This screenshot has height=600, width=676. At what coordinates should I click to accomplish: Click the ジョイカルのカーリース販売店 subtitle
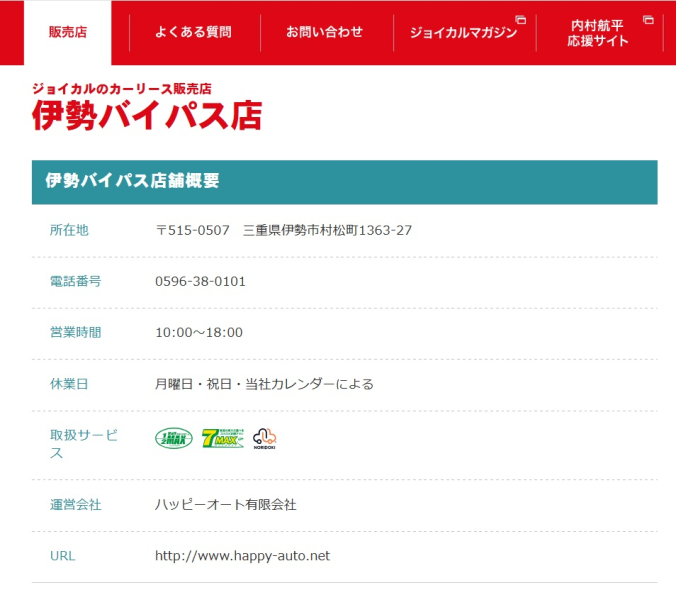click(x=122, y=89)
